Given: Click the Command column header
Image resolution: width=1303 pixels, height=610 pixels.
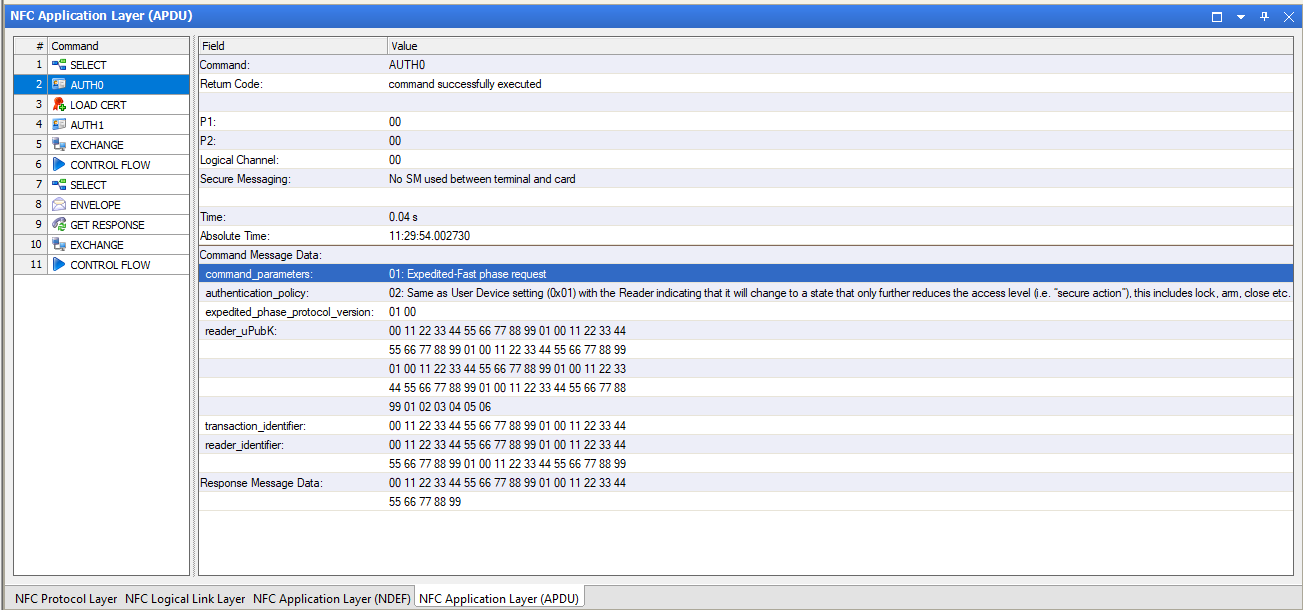Looking at the screenshot, I should tap(118, 46).
